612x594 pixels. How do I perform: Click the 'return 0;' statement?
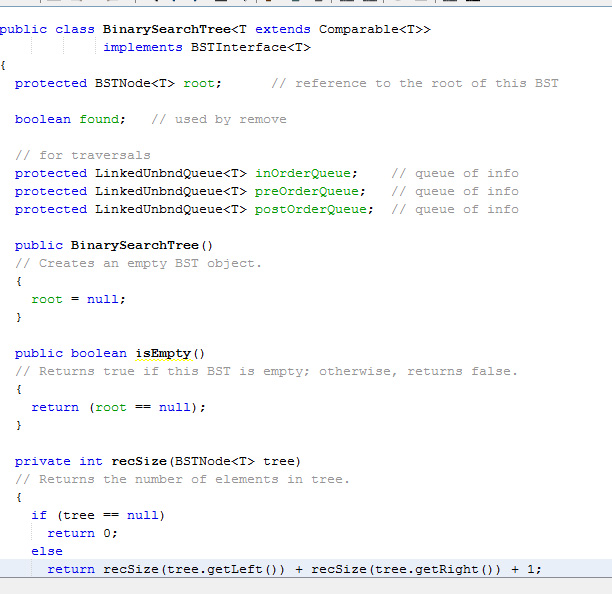[82, 533]
